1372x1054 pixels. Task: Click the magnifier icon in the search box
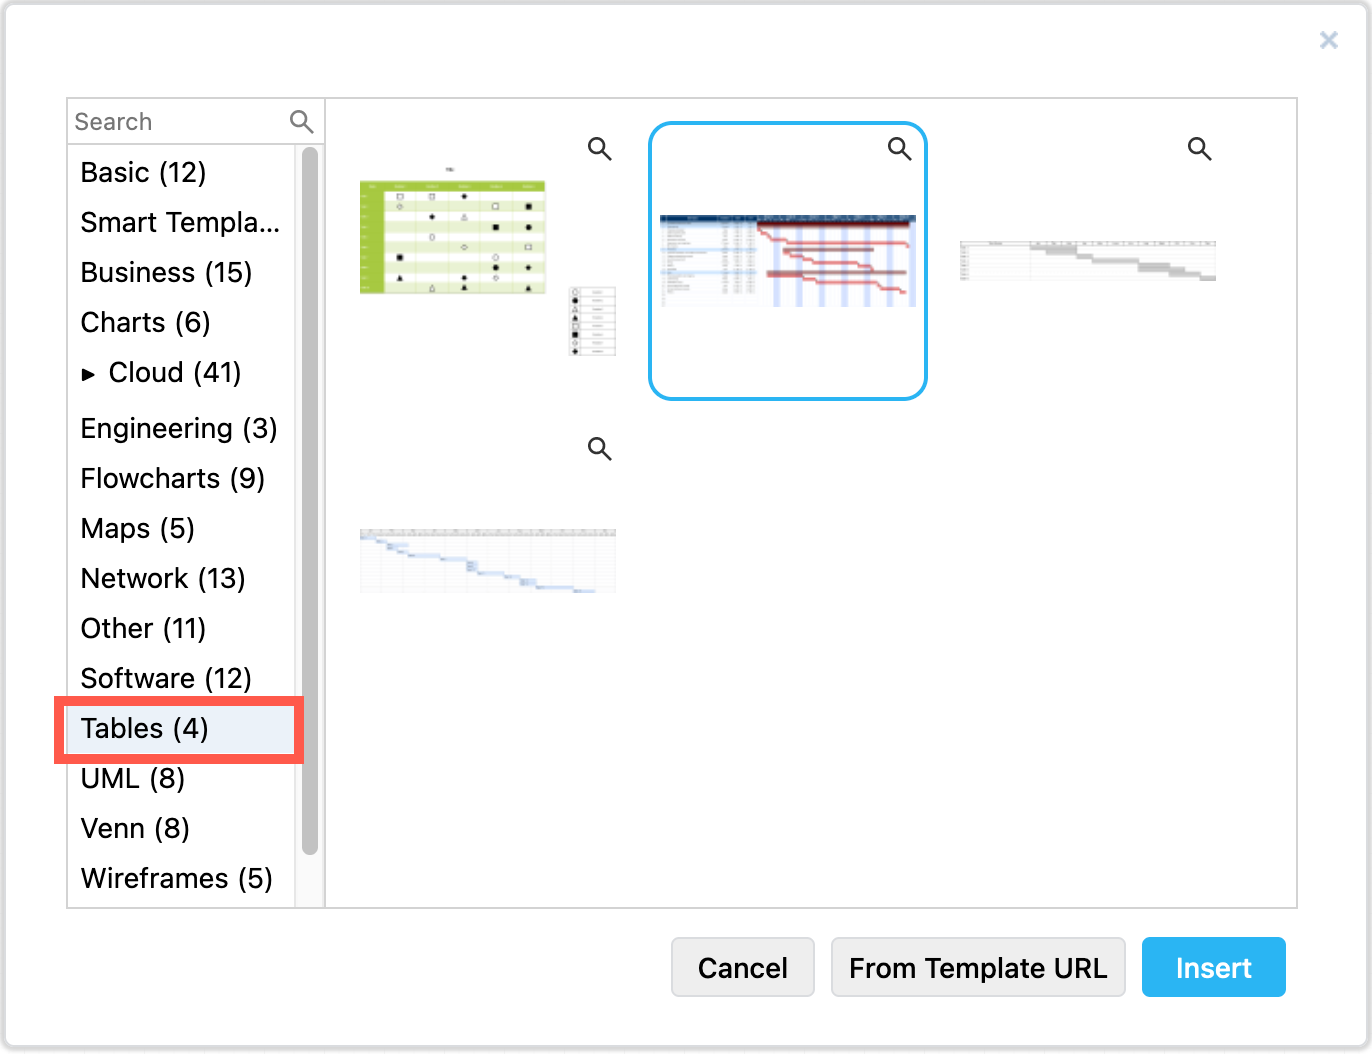click(302, 121)
